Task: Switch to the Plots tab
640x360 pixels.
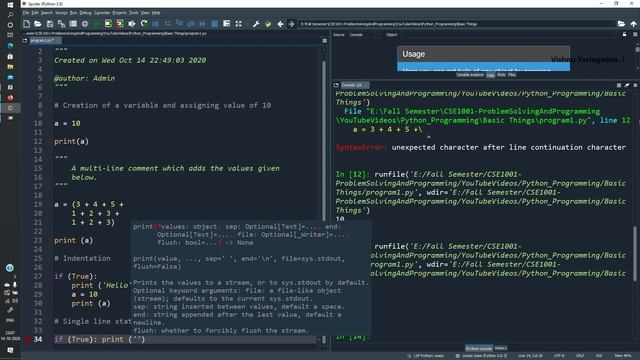Action: (x=501, y=75)
